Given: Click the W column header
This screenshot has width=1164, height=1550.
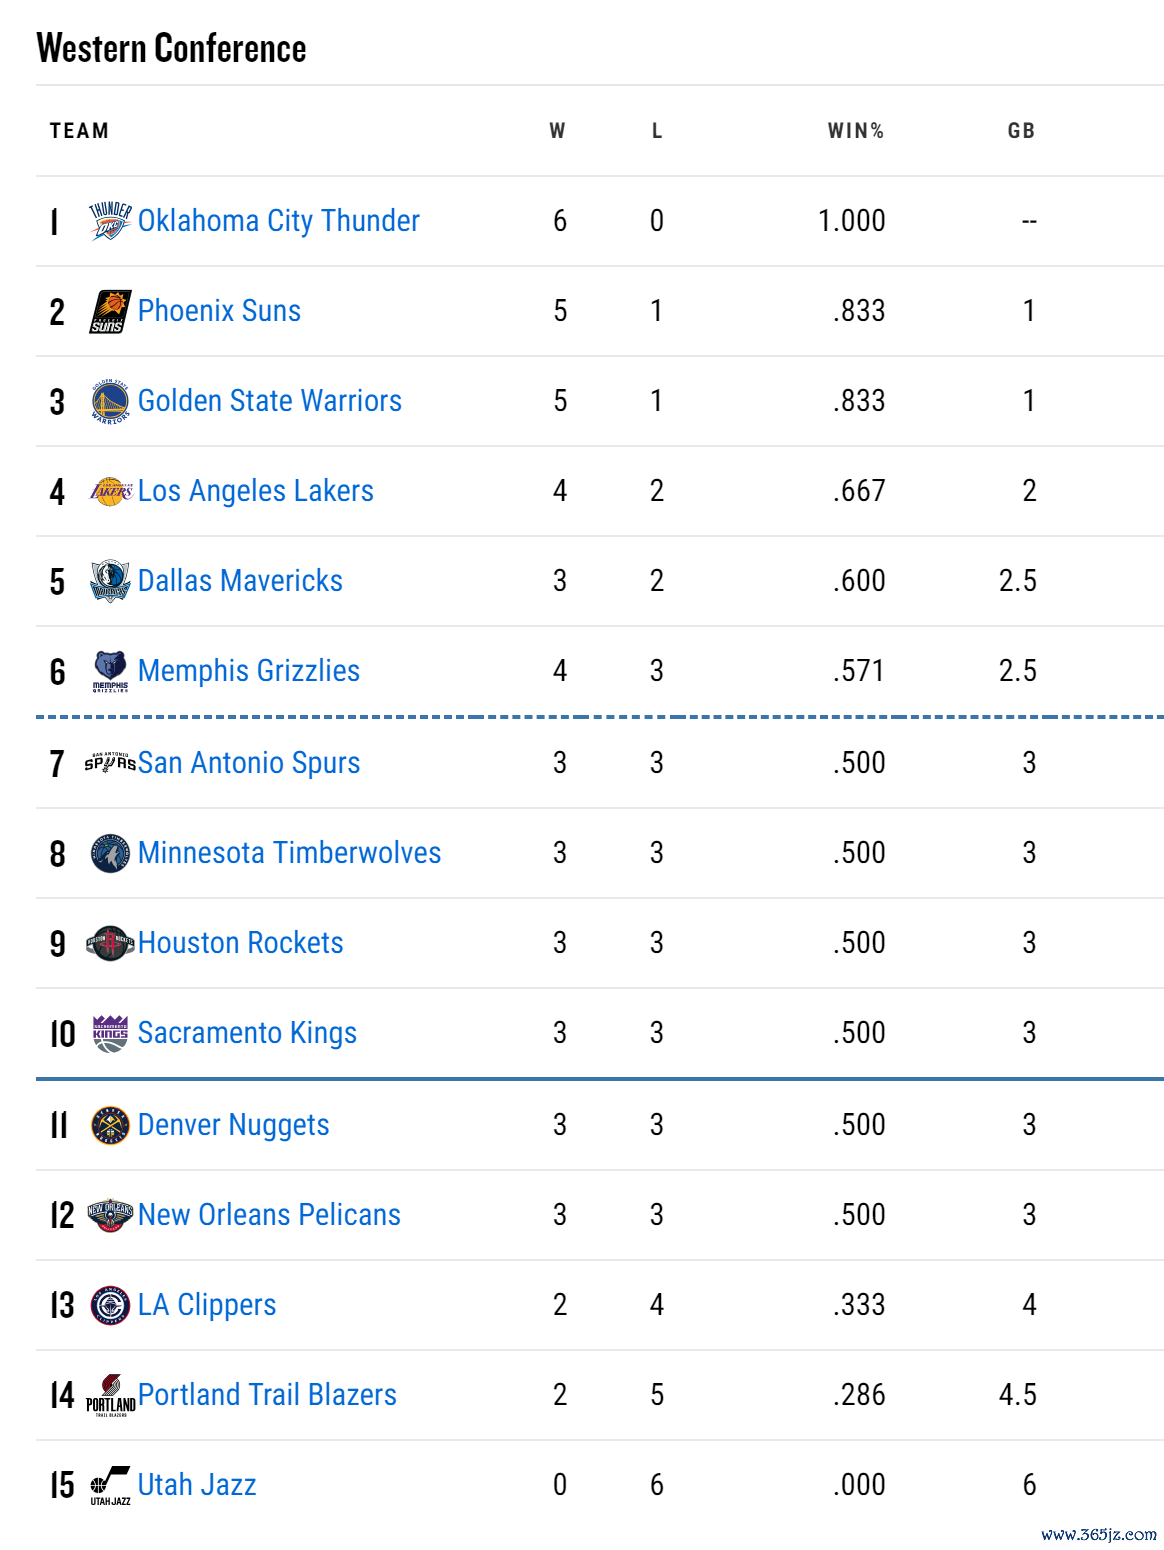Looking at the screenshot, I should pyautogui.click(x=558, y=131).
